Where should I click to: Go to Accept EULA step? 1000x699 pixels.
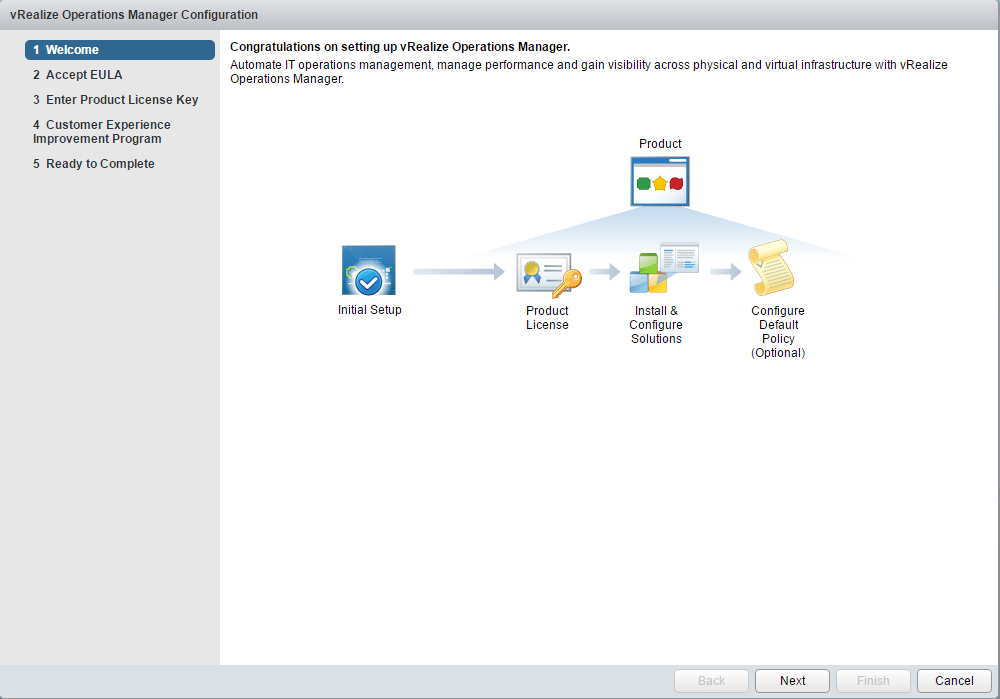tap(77, 75)
